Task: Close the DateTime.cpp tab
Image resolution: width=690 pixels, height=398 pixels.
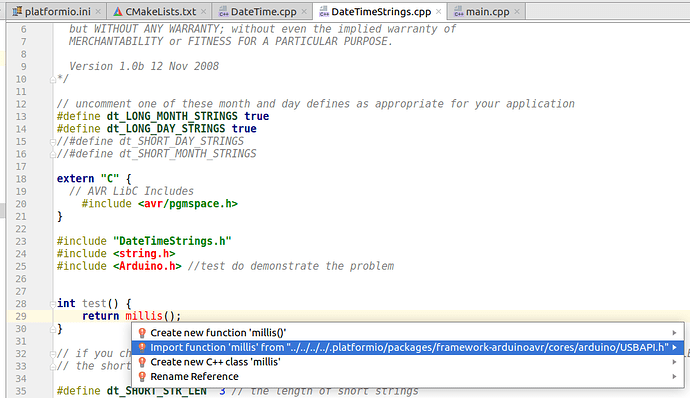Action: 304,12
